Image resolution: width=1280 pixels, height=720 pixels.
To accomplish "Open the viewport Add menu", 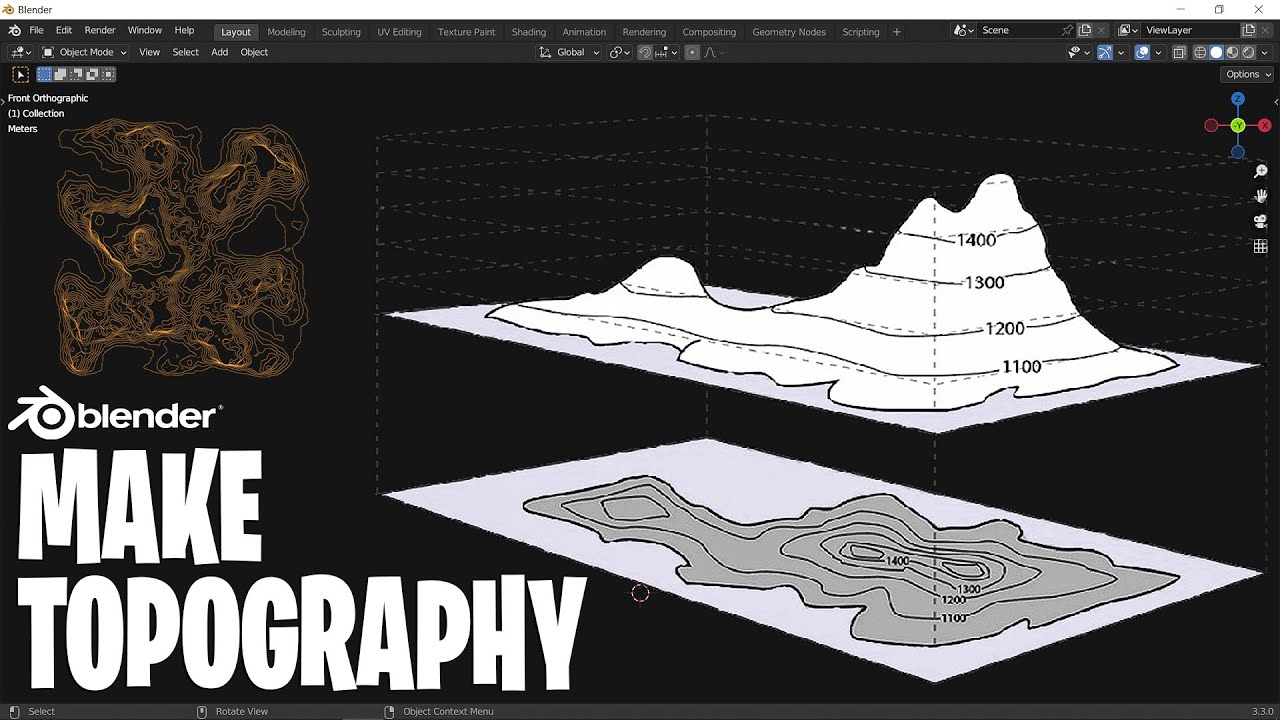I will (x=219, y=52).
